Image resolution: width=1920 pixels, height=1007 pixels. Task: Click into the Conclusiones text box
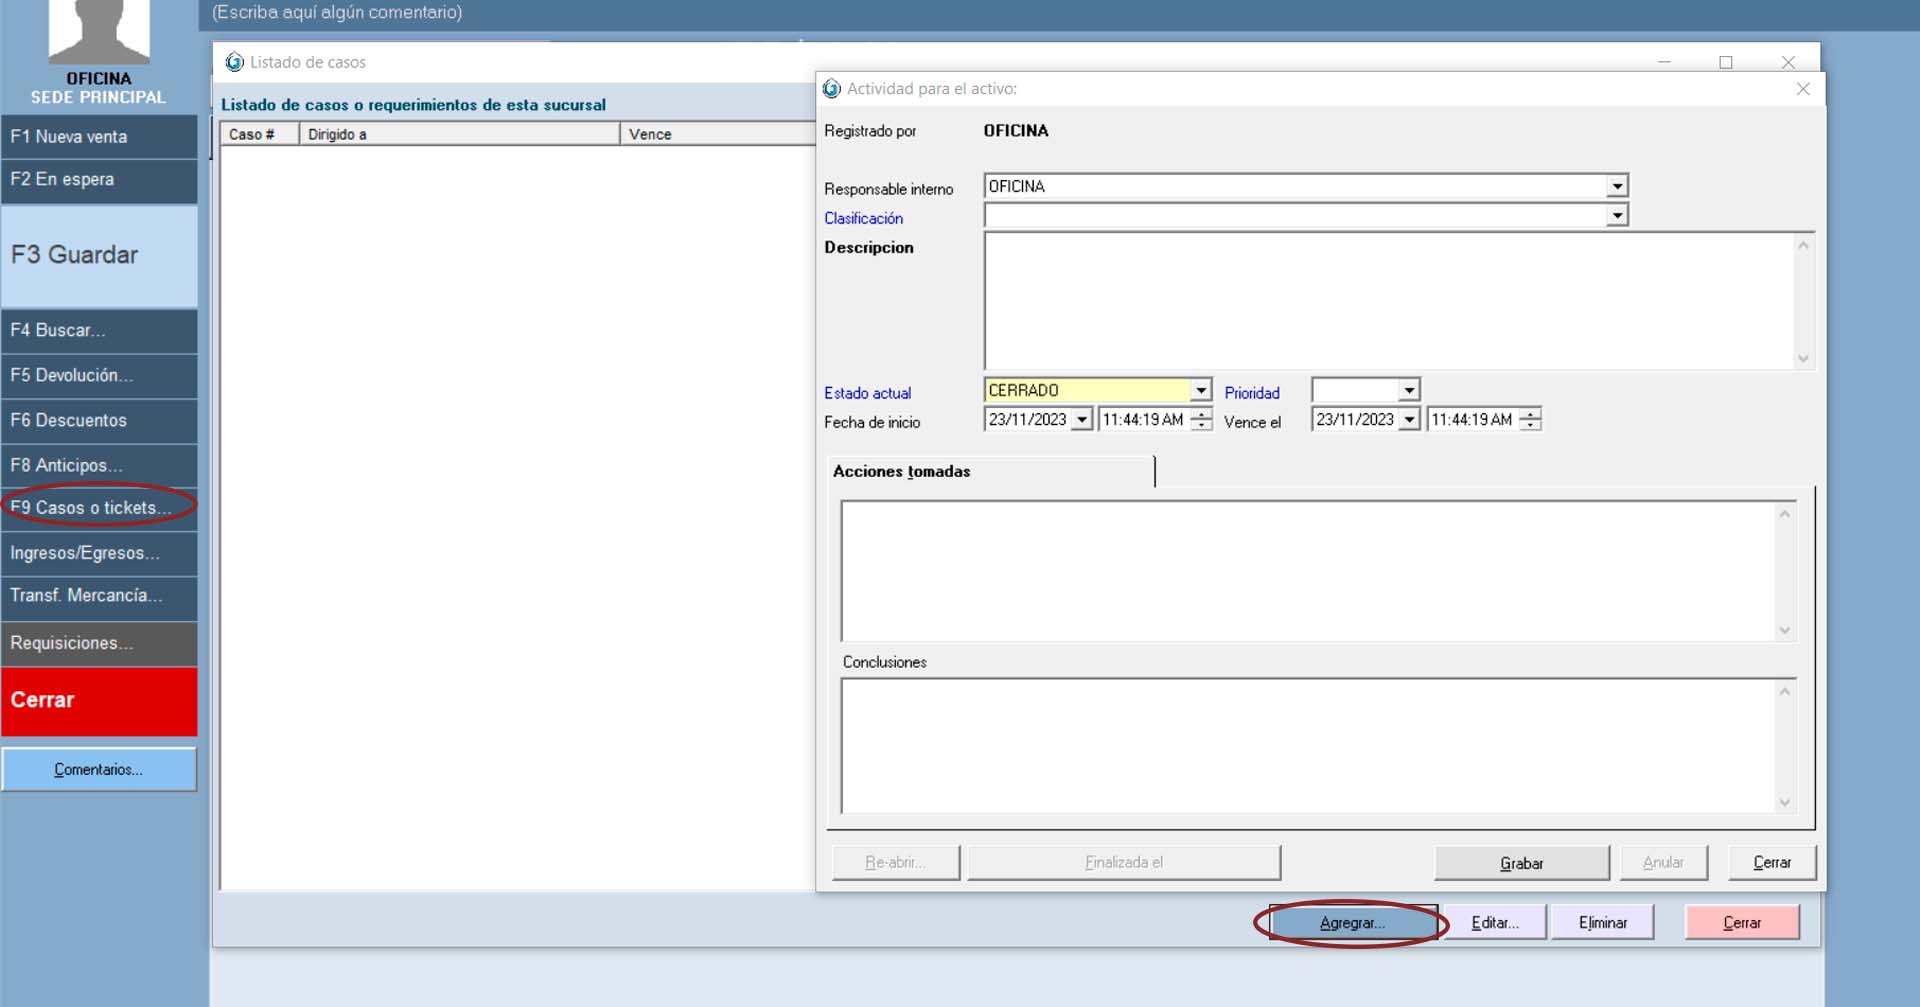click(1308, 746)
